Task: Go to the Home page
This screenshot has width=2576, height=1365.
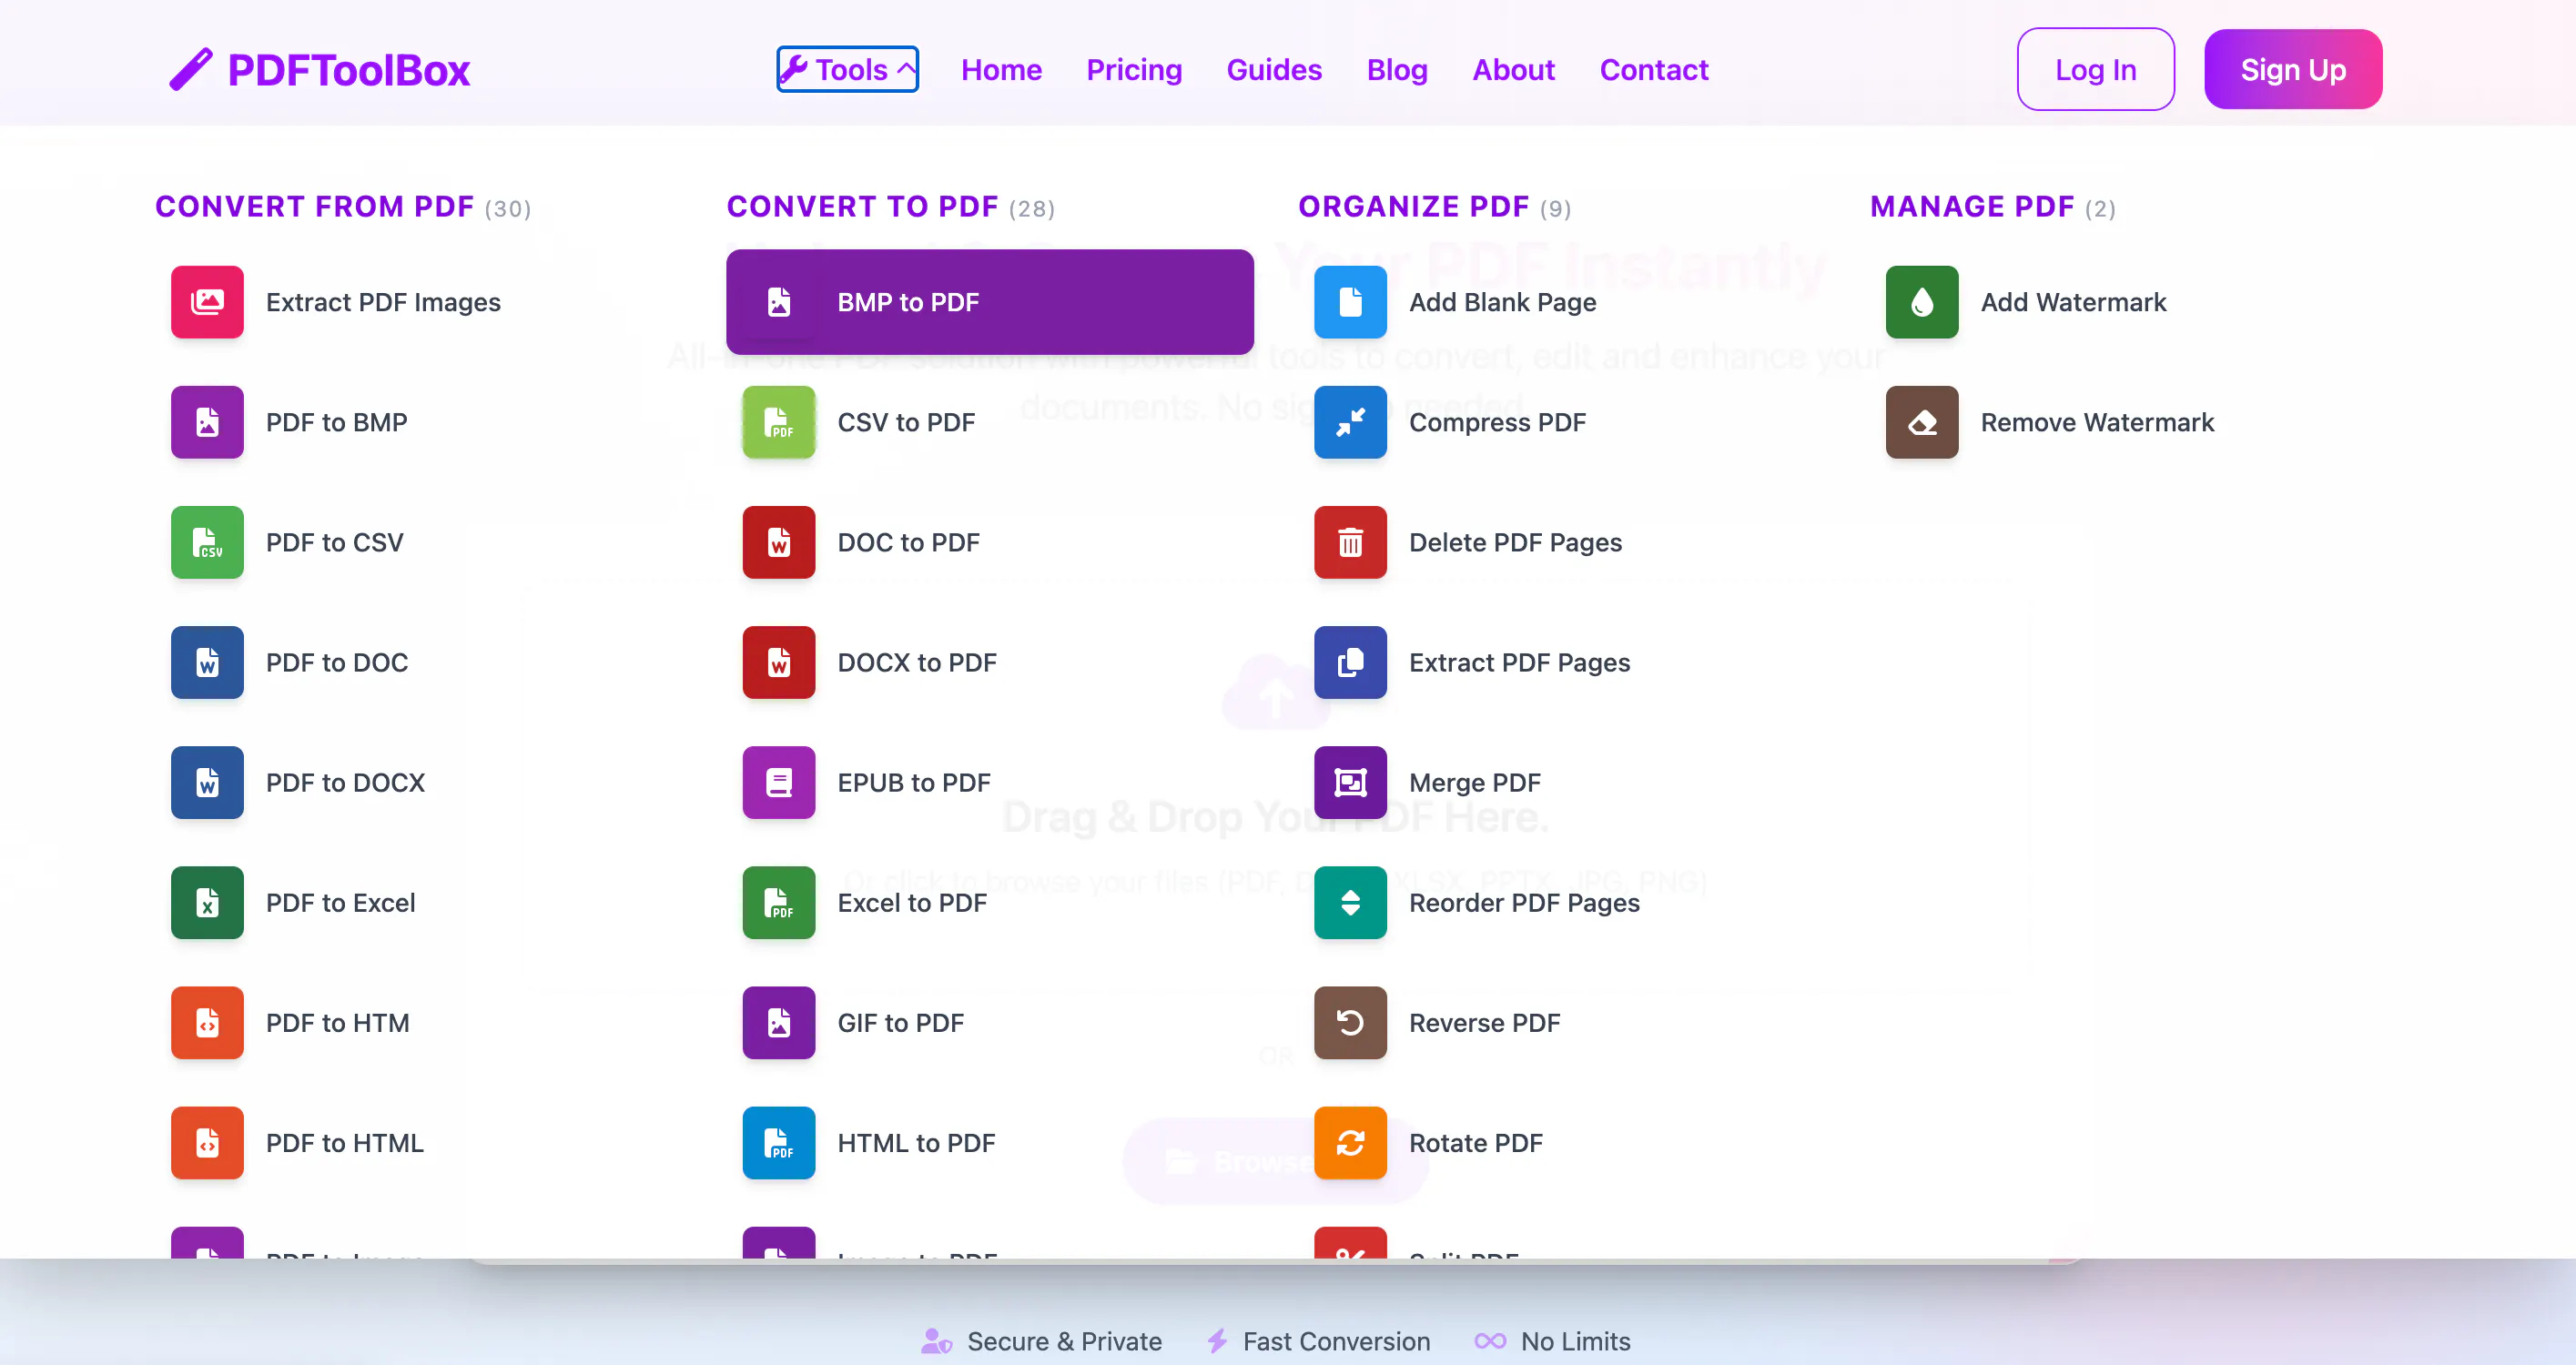Action: tap(1001, 69)
